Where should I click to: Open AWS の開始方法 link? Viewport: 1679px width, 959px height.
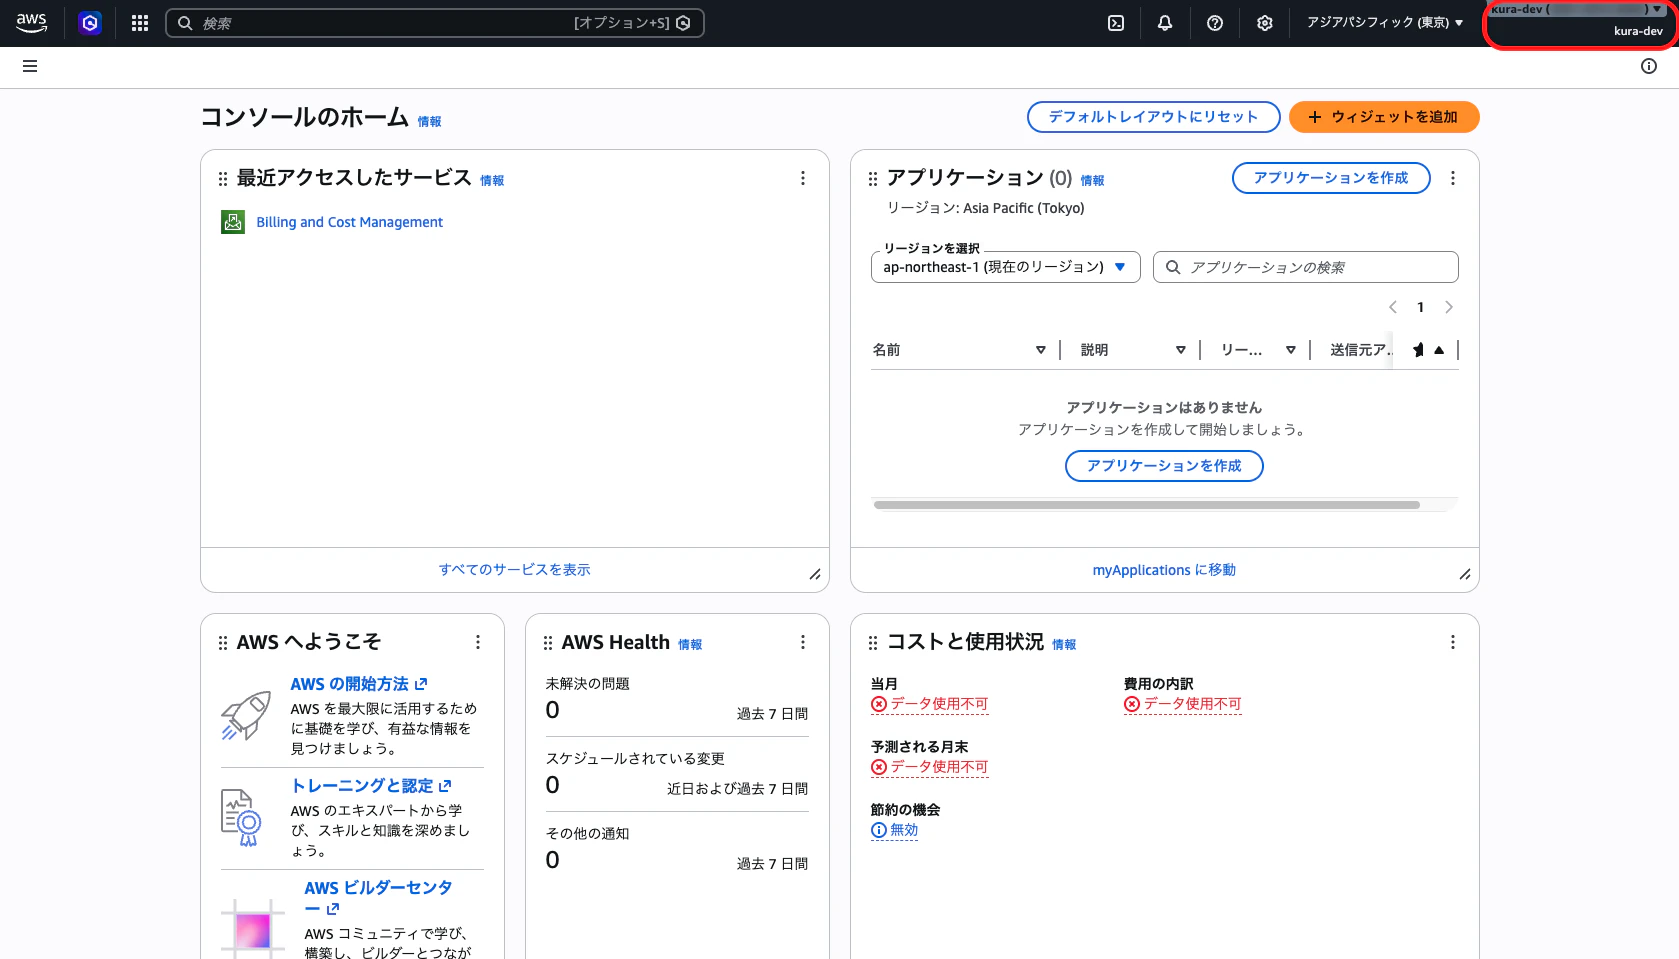pos(359,684)
